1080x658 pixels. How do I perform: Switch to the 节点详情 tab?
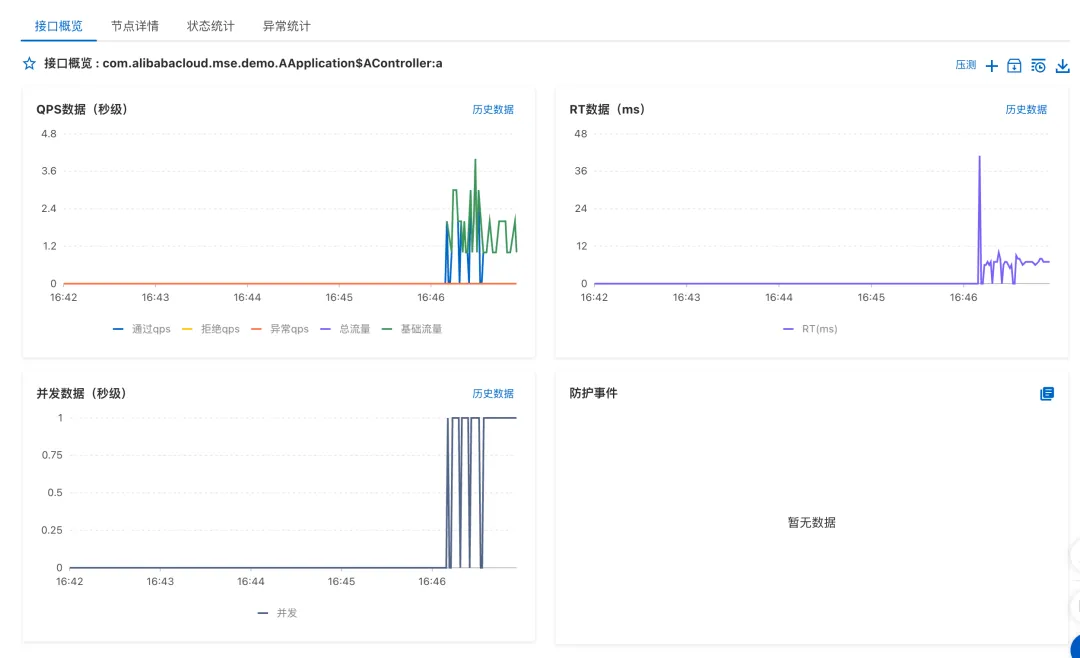coord(135,26)
